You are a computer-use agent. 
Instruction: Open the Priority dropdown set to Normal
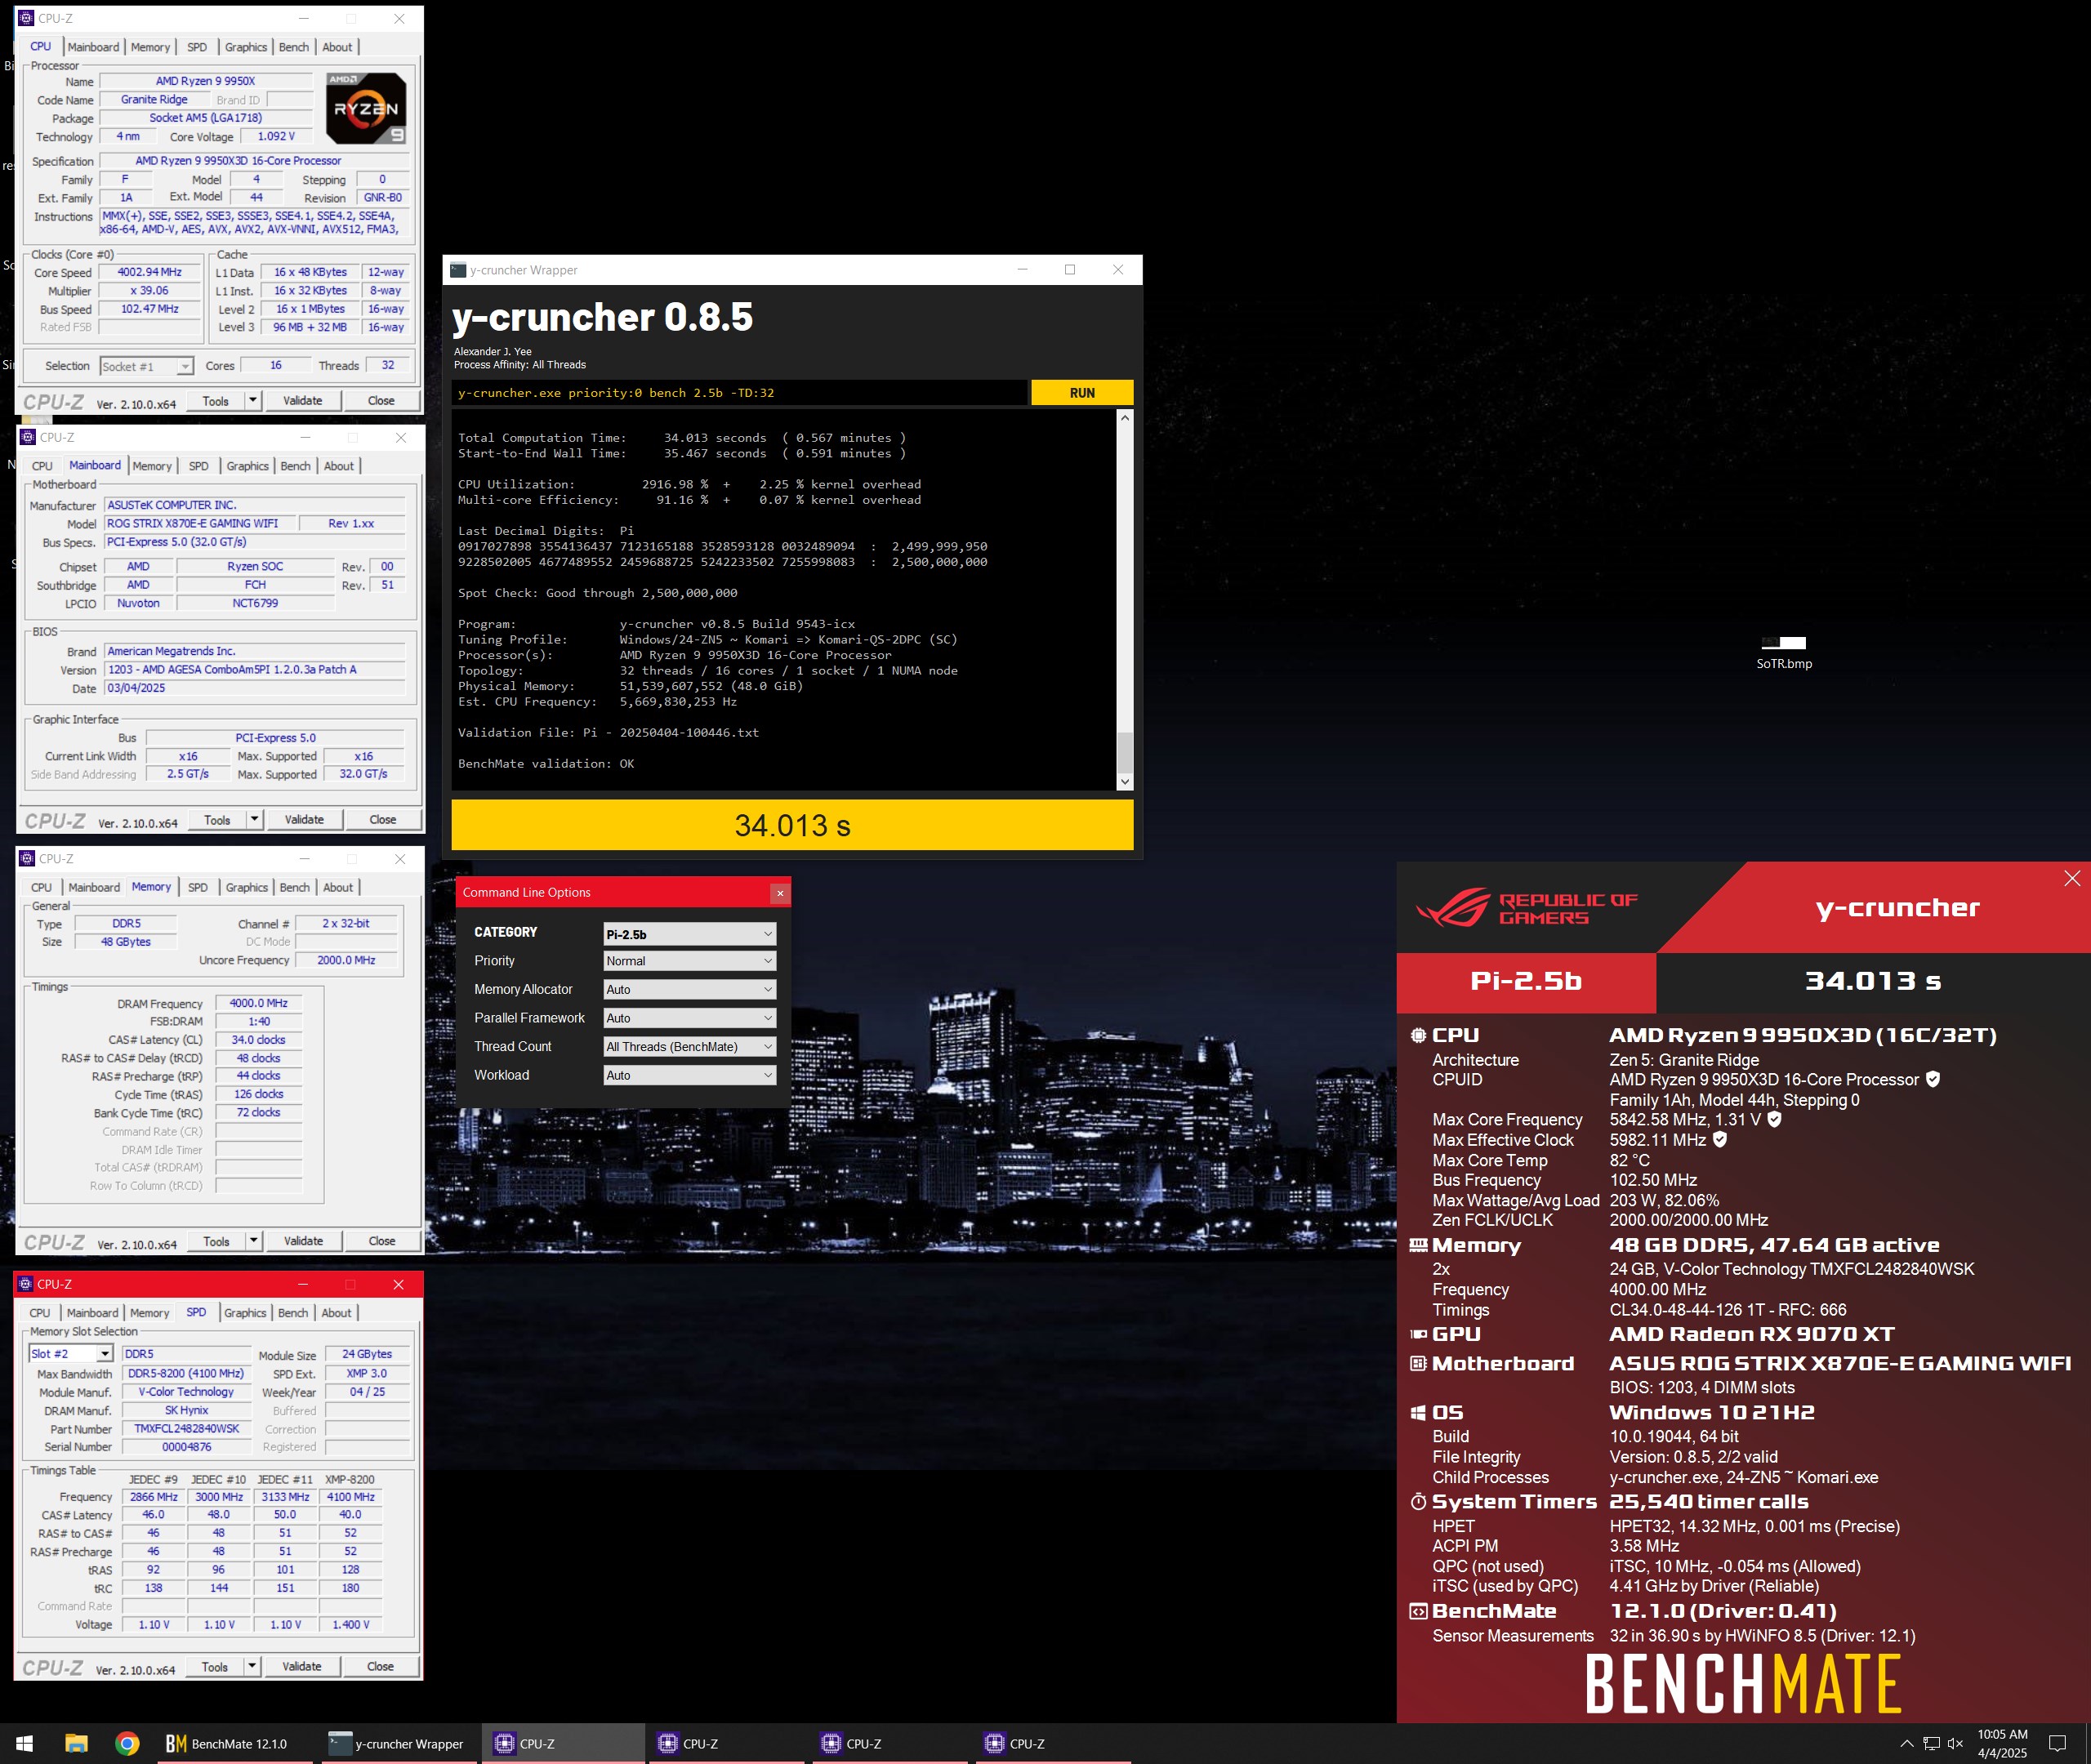pyautogui.click(x=689, y=961)
